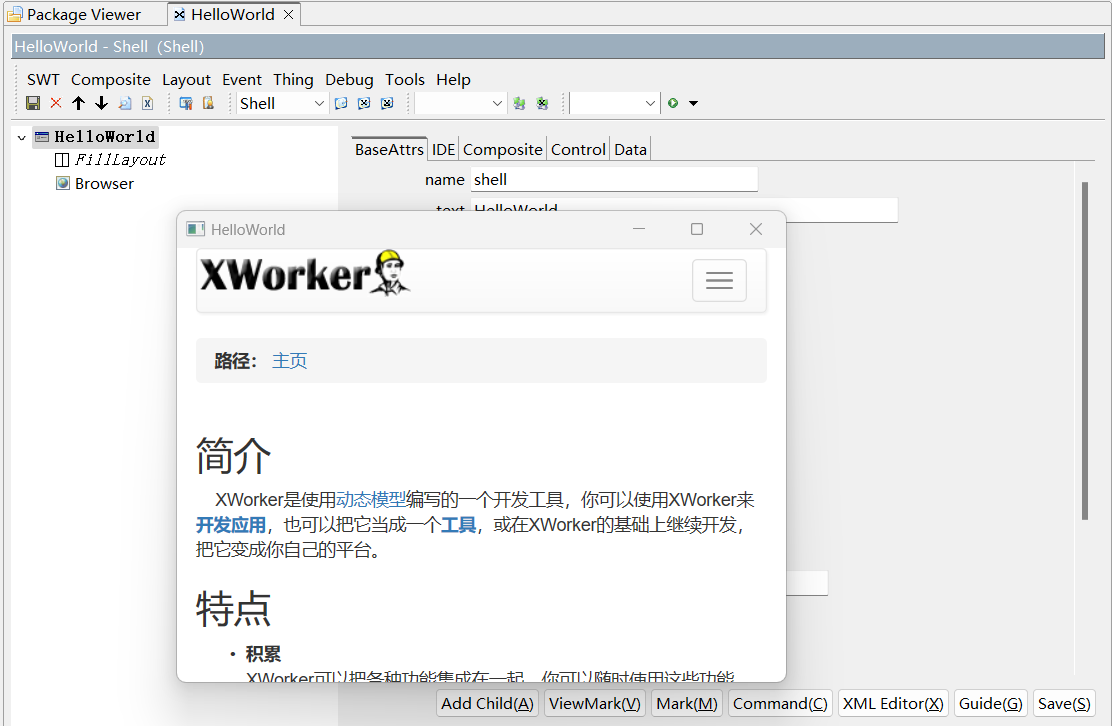Click the Add Child(A) button

click(x=487, y=703)
